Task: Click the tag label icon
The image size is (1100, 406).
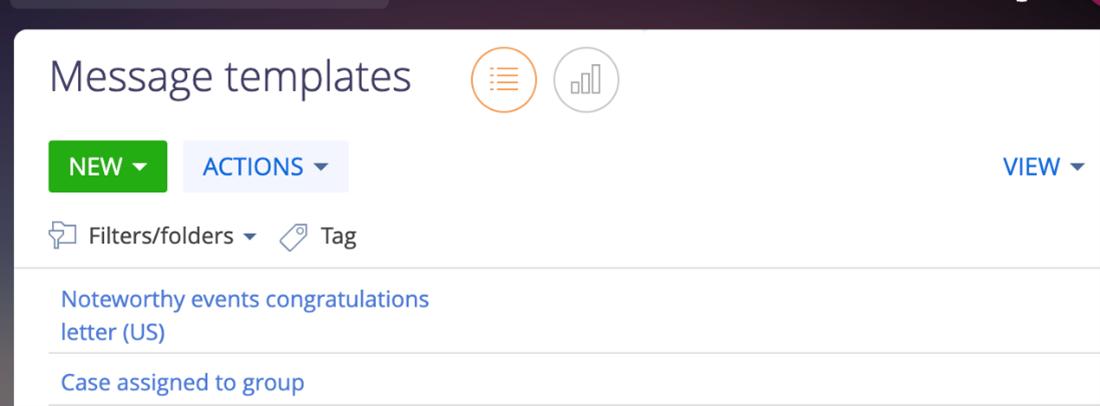Action: 294,237
